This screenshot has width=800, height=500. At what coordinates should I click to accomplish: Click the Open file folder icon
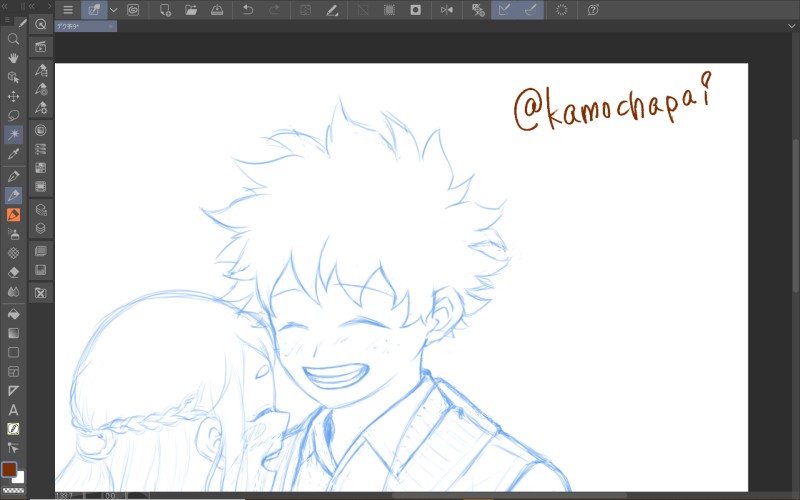191,10
